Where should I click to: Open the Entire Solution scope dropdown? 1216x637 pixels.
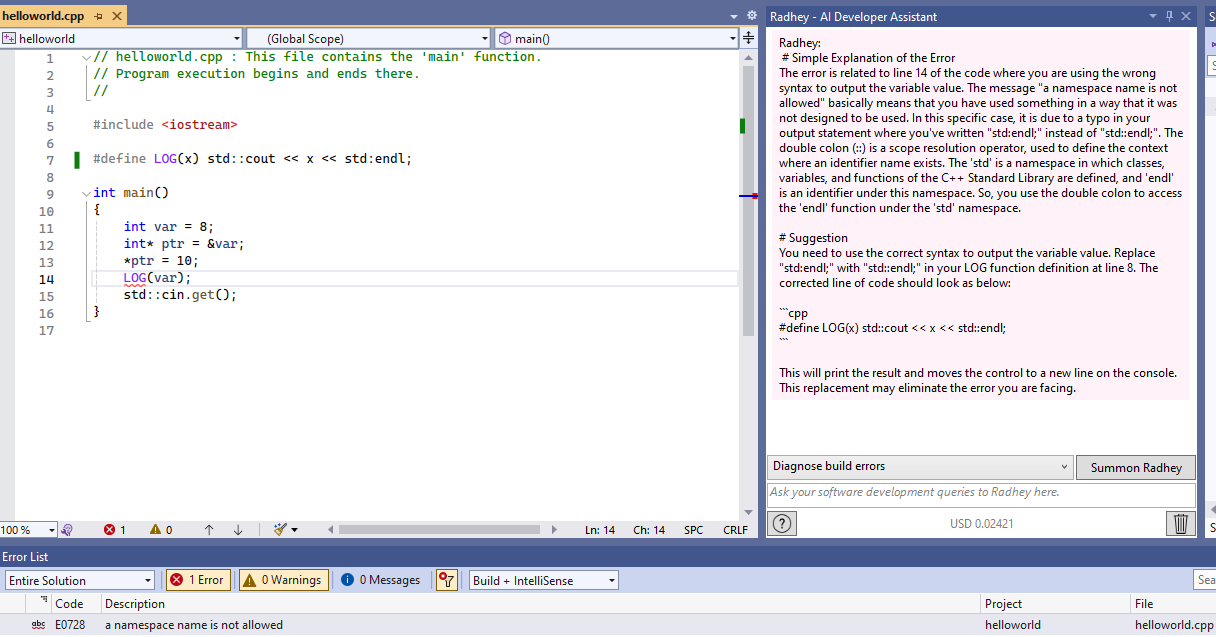pyautogui.click(x=80, y=580)
